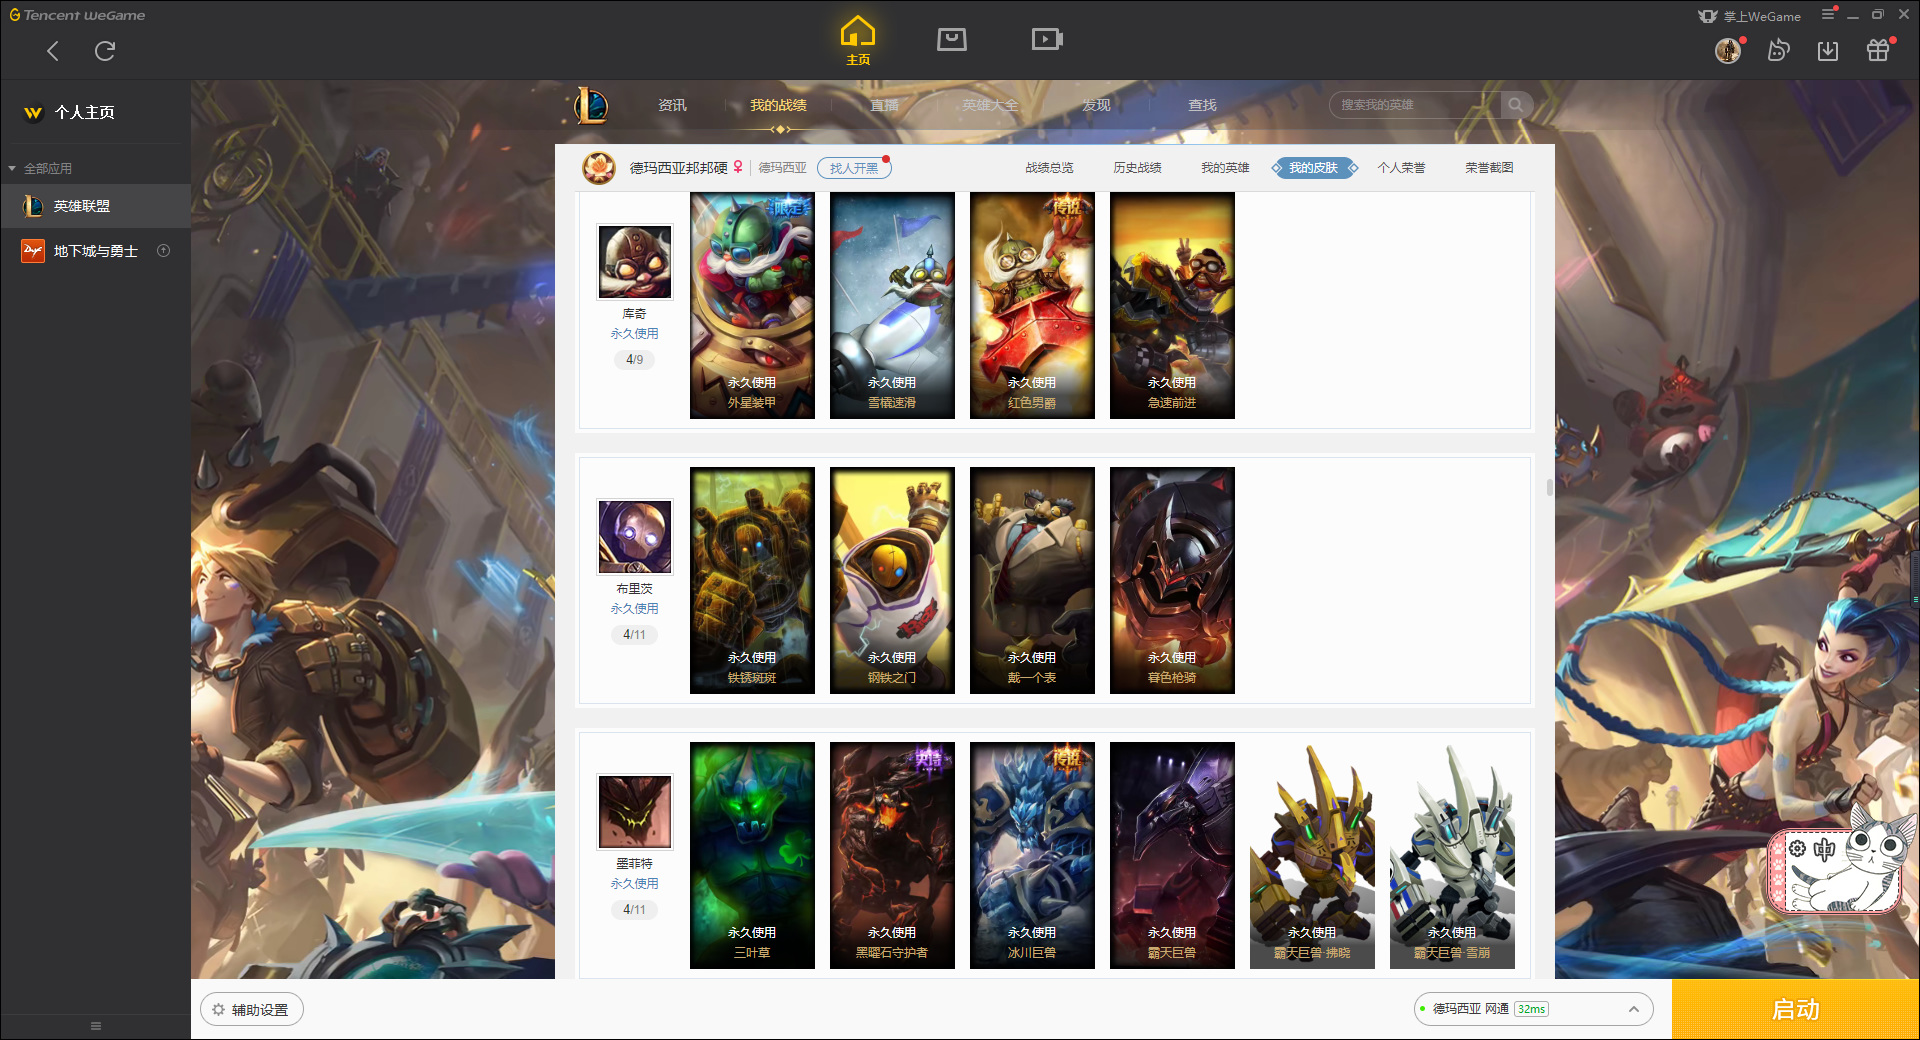This screenshot has width=1920, height=1040.
Task: Switch to the 我的战绩 tab
Action: pos(778,105)
